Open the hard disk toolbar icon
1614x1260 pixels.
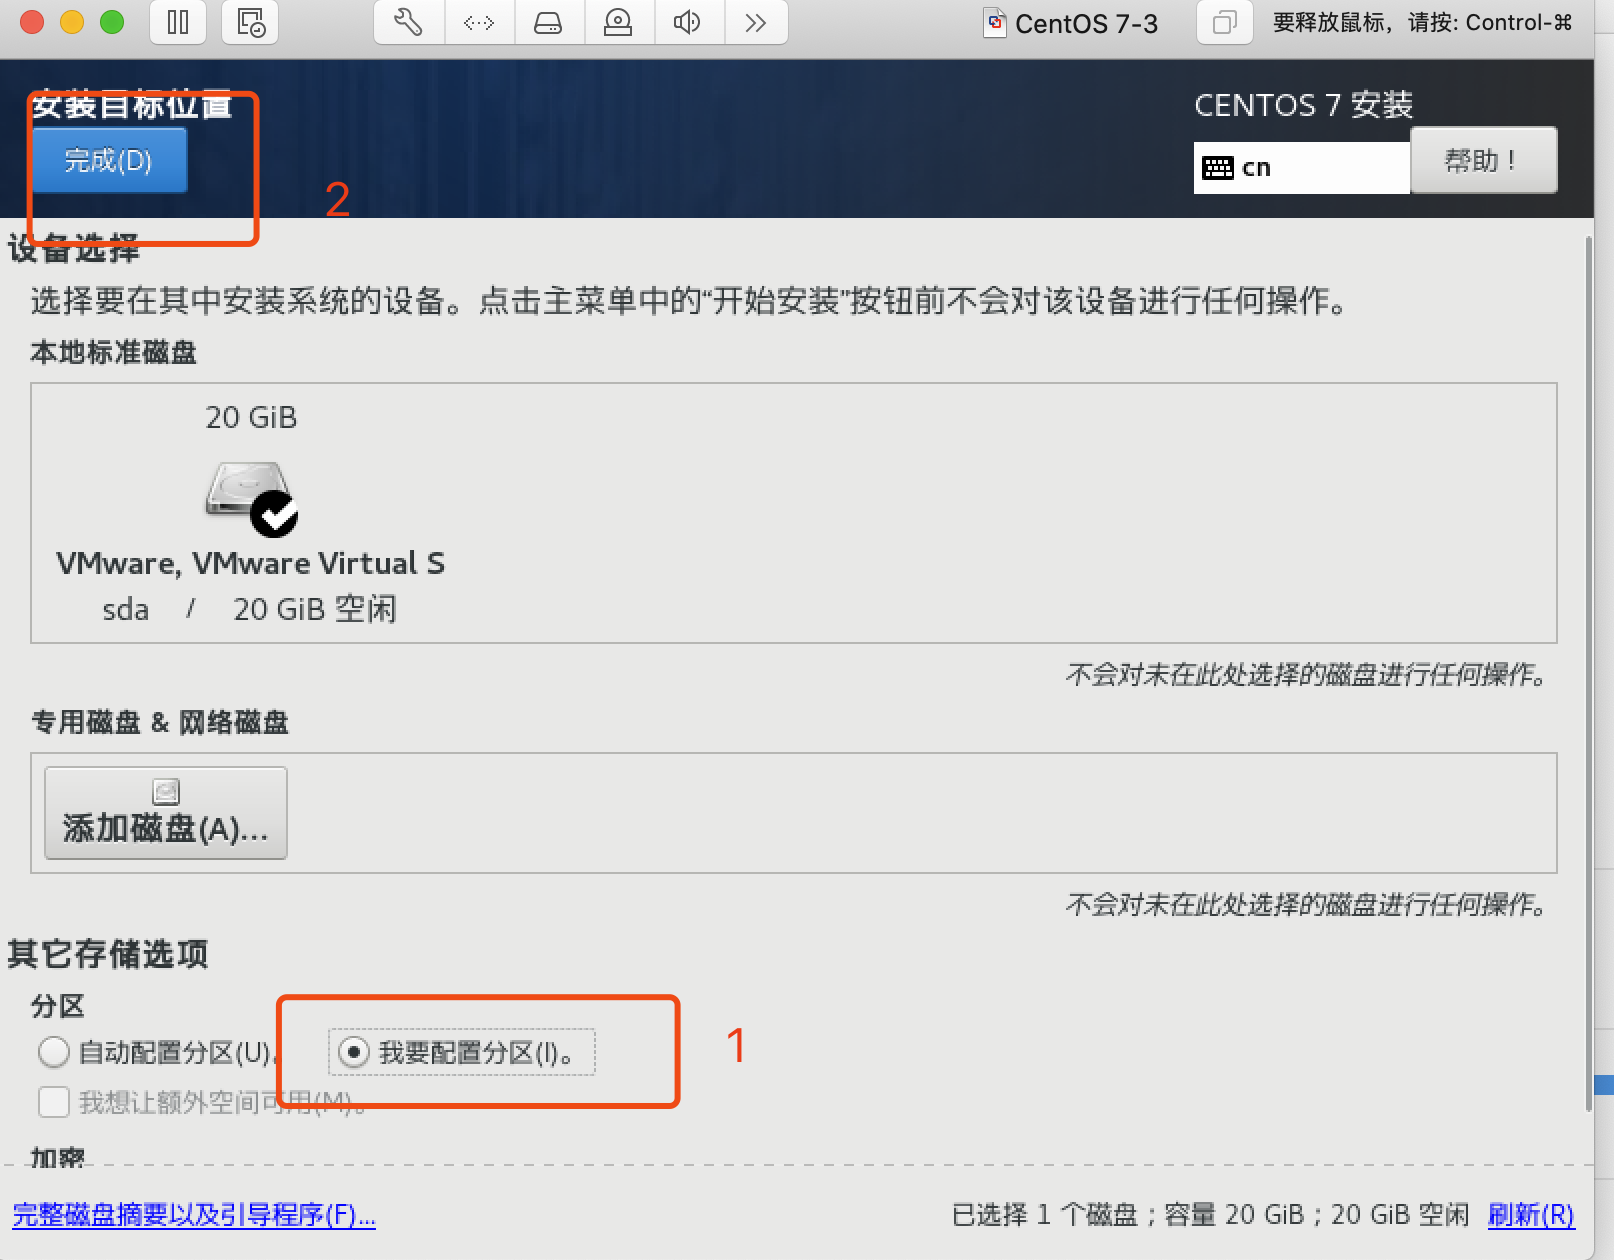click(x=548, y=22)
